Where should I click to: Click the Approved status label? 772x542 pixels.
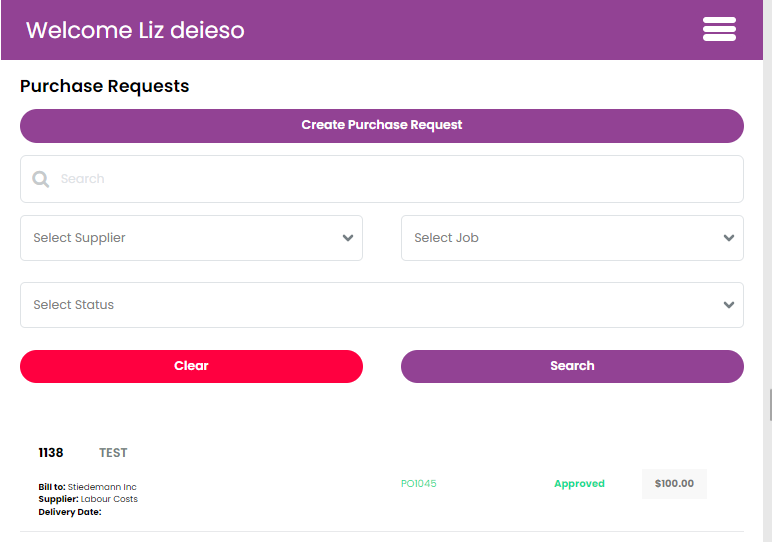point(579,483)
